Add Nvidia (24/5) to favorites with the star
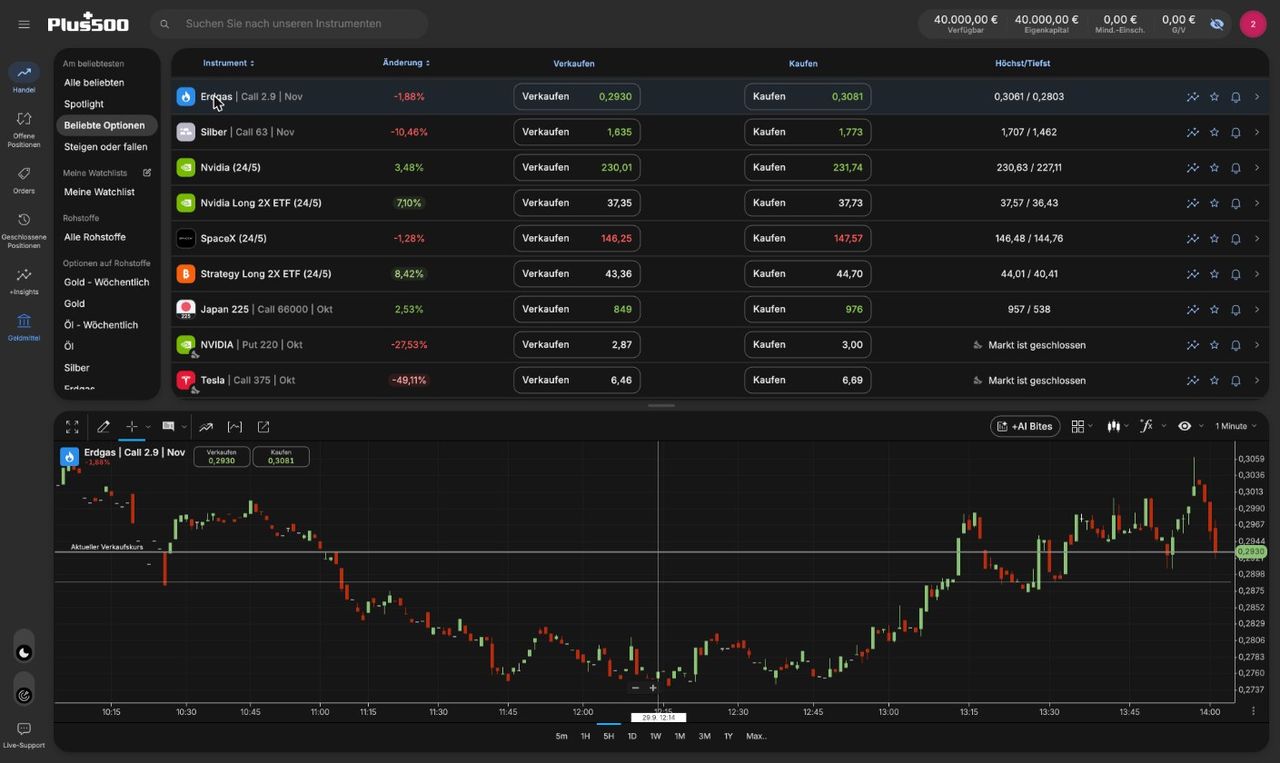This screenshot has height=763, width=1280. (1214, 168)
